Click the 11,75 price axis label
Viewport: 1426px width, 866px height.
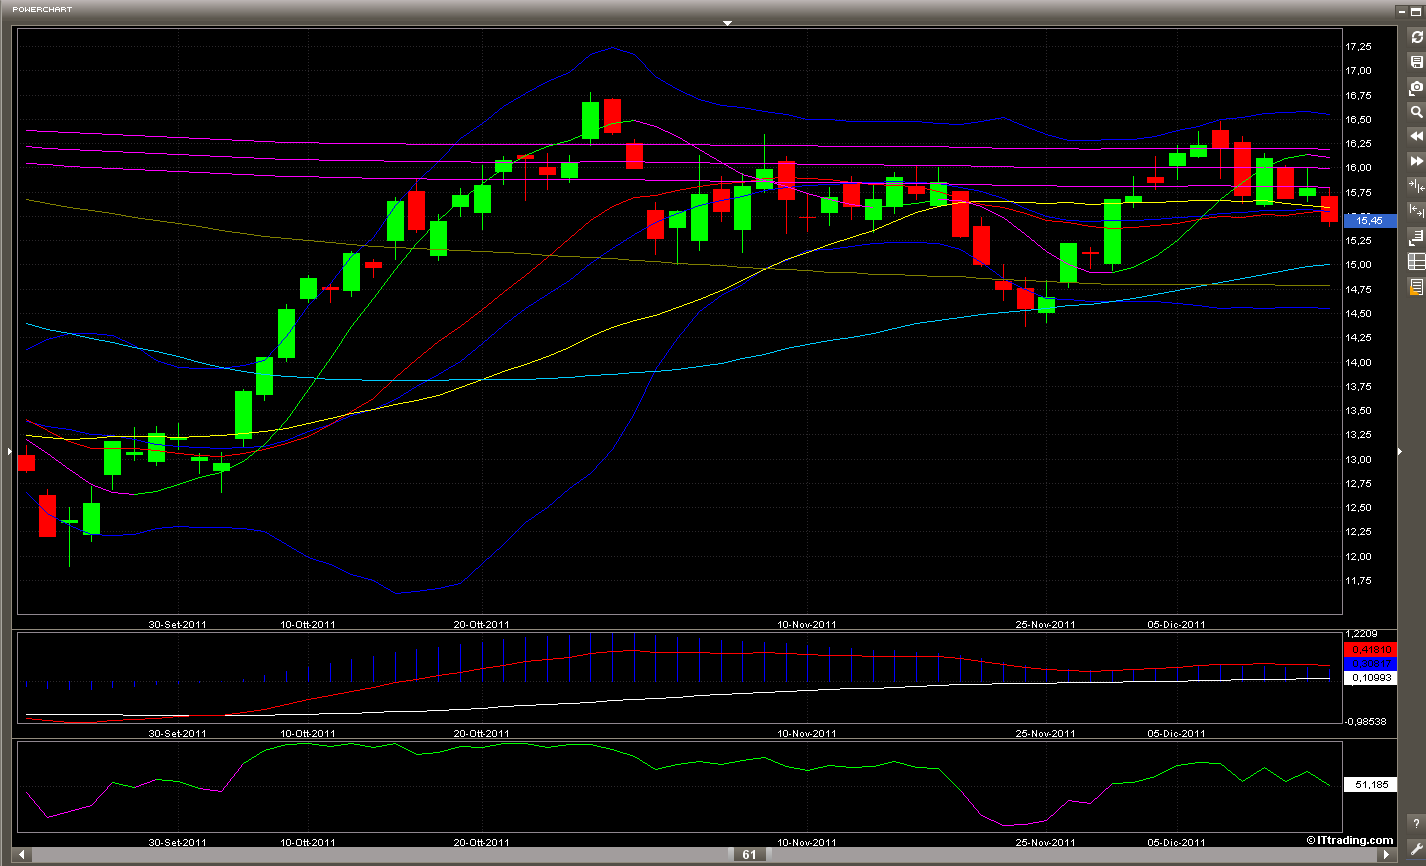coord(1358,581)
